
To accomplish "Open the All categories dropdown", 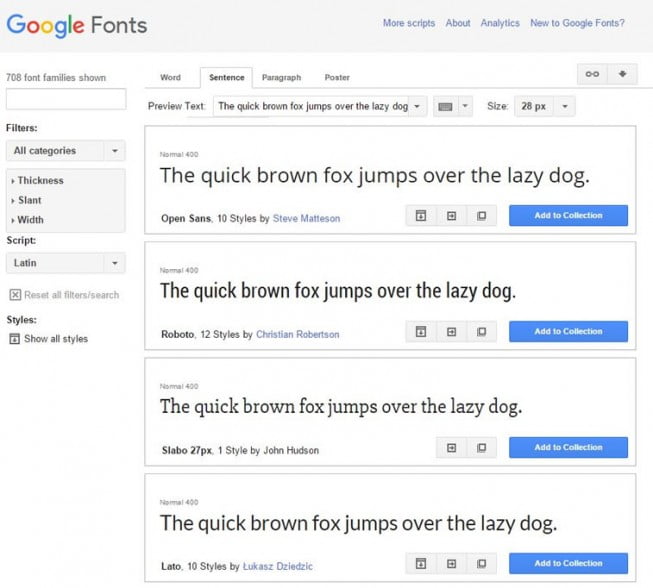I will 65,151.
